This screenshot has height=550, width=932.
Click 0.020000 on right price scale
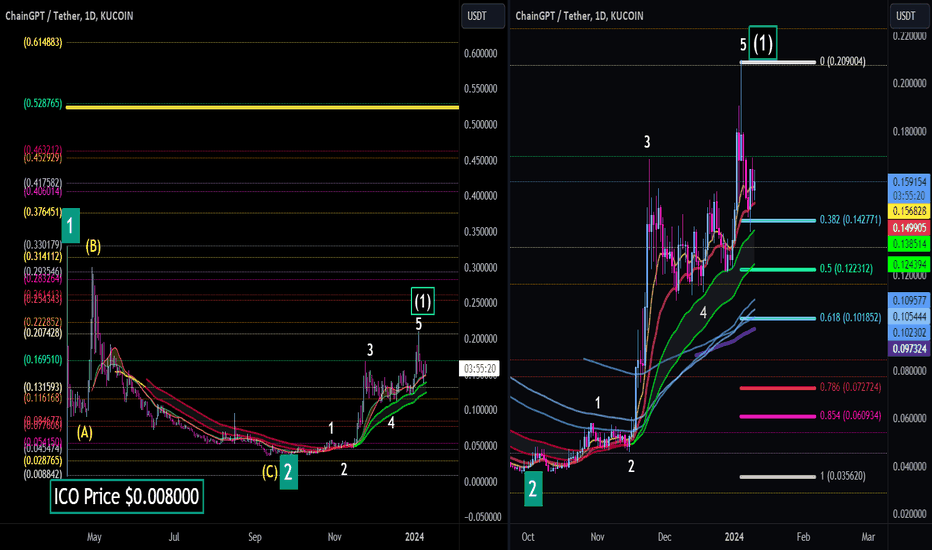coord(909,514)
